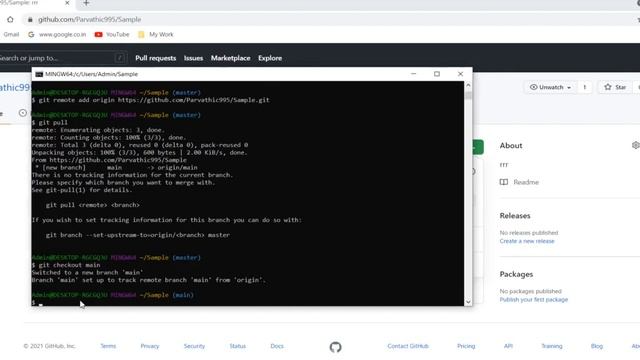Click the MINGW64 terminal title icon
The height and width of the screenshot is (360, 640).
[x=39, y=74]
